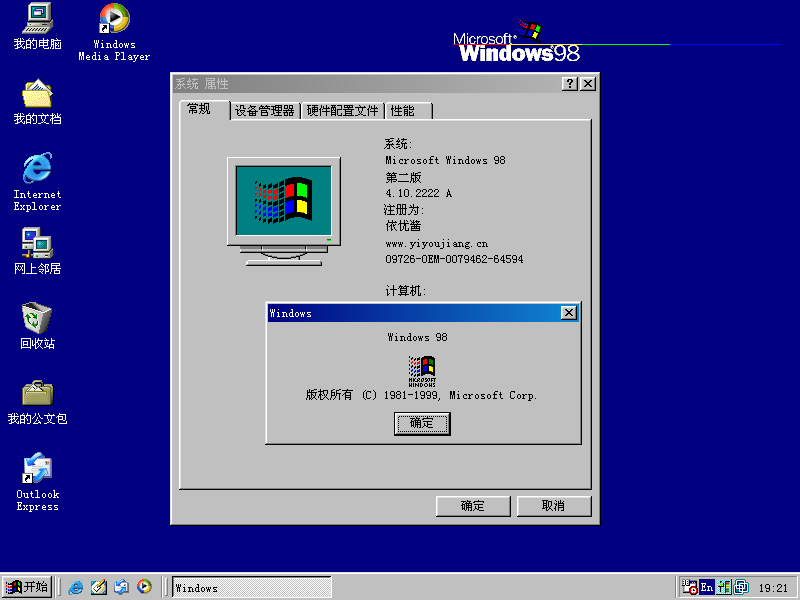This screenshot has width=800, height=600.
Task: Switch to the Device Manager (设备管理器) tab
Action: pos(263,110)
